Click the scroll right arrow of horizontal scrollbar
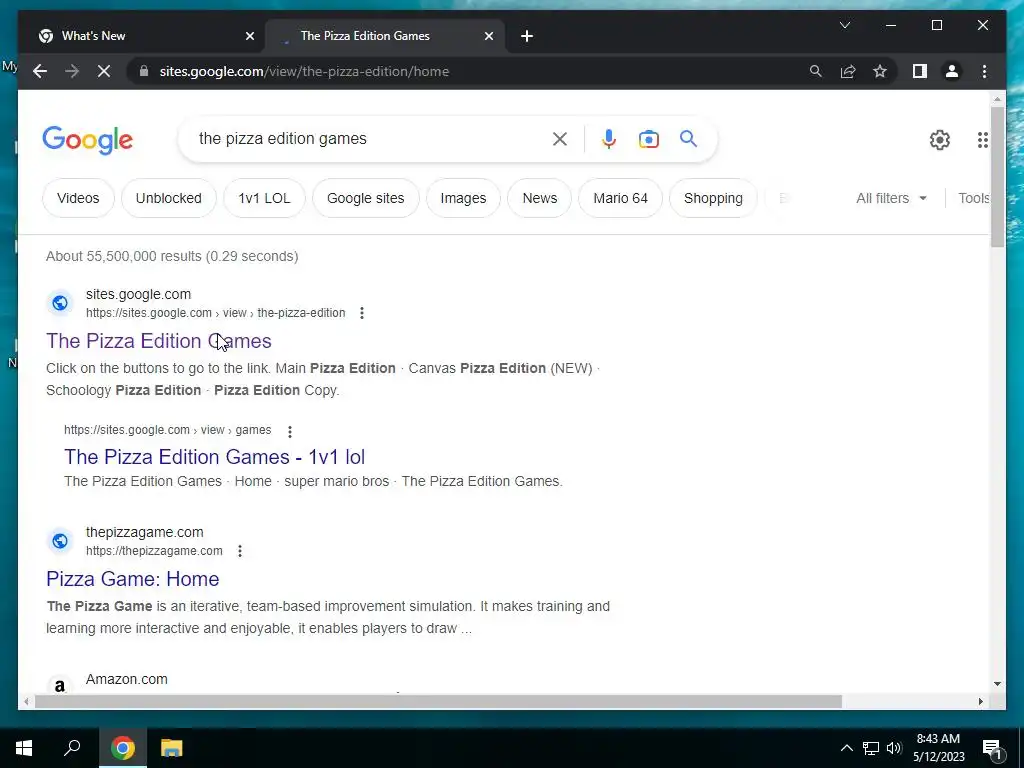The height and width of the screenshot is (768, 1024). coord(980,701)
